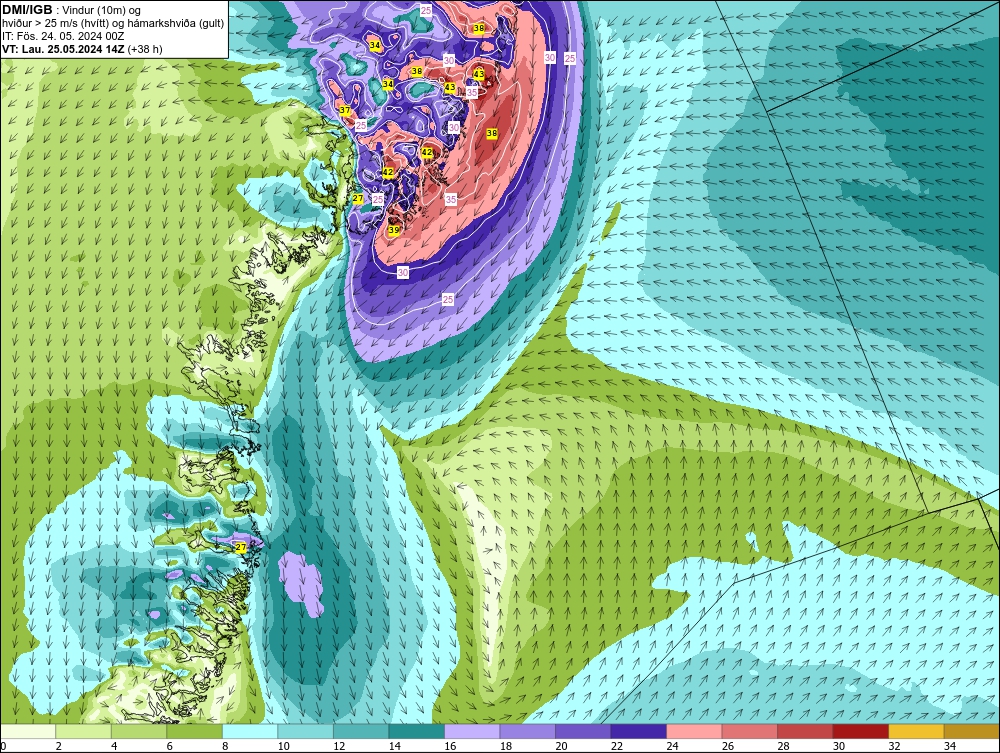Pick the 4–6 m/s green legend swatch
Screen dimensions: 1000x753
139,731
